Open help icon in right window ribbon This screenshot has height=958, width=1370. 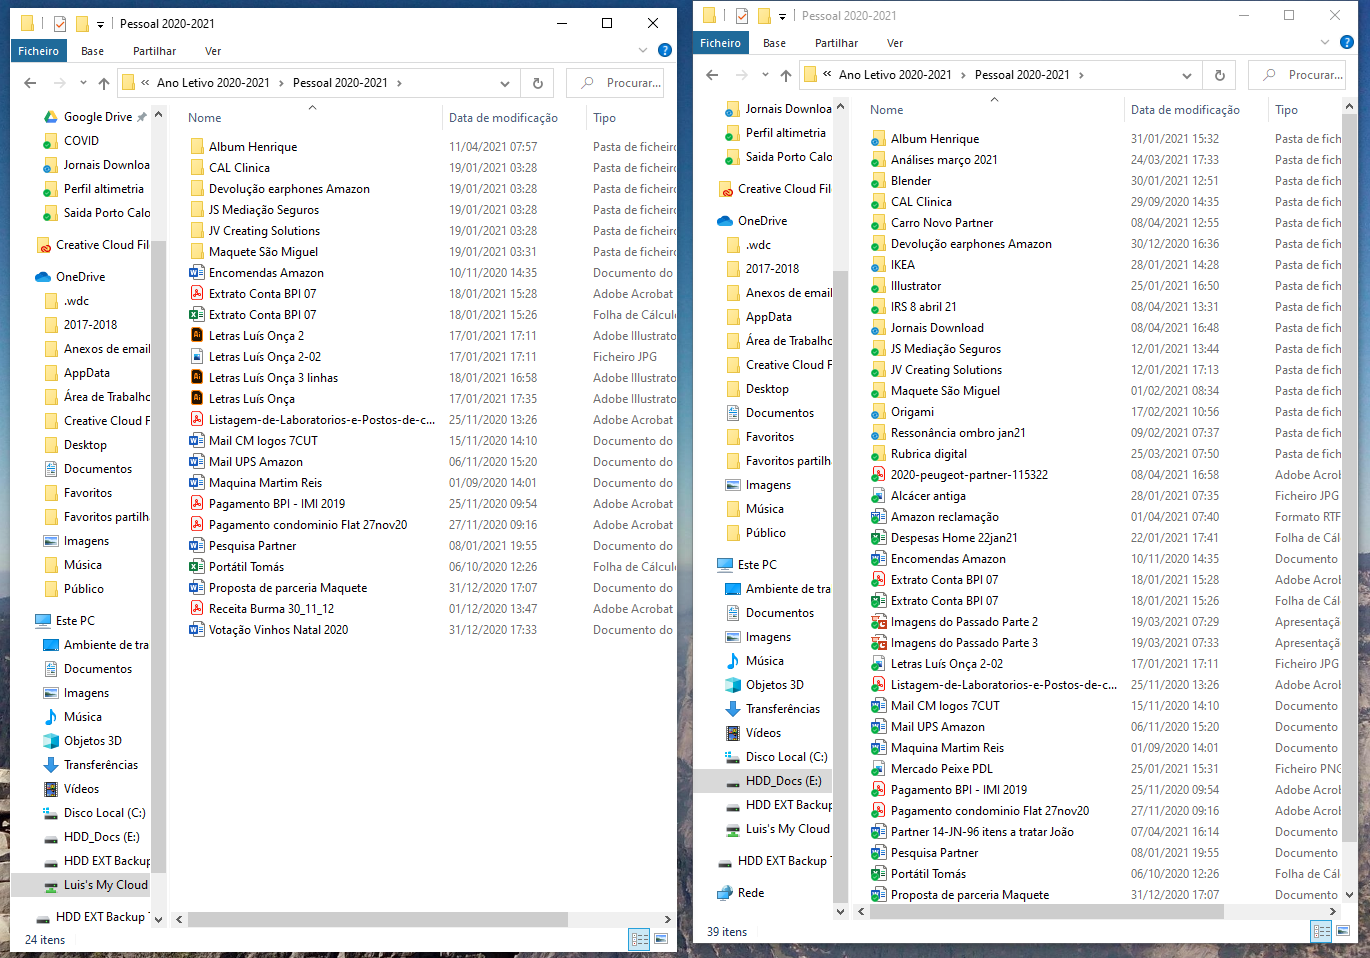(x=1347, y=42)
